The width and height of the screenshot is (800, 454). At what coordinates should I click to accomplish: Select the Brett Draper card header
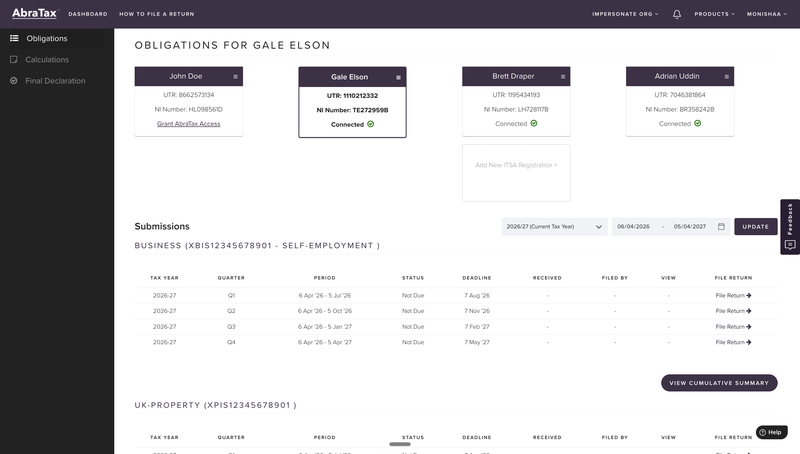tap(516, 76)
